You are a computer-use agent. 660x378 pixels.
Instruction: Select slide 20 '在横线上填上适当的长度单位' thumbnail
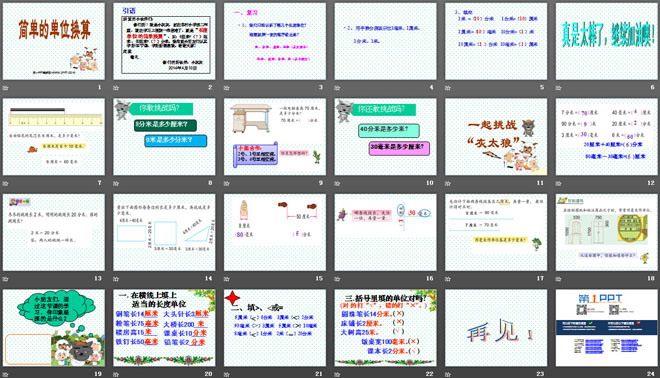pyautogui.click(x=164, y=328)
